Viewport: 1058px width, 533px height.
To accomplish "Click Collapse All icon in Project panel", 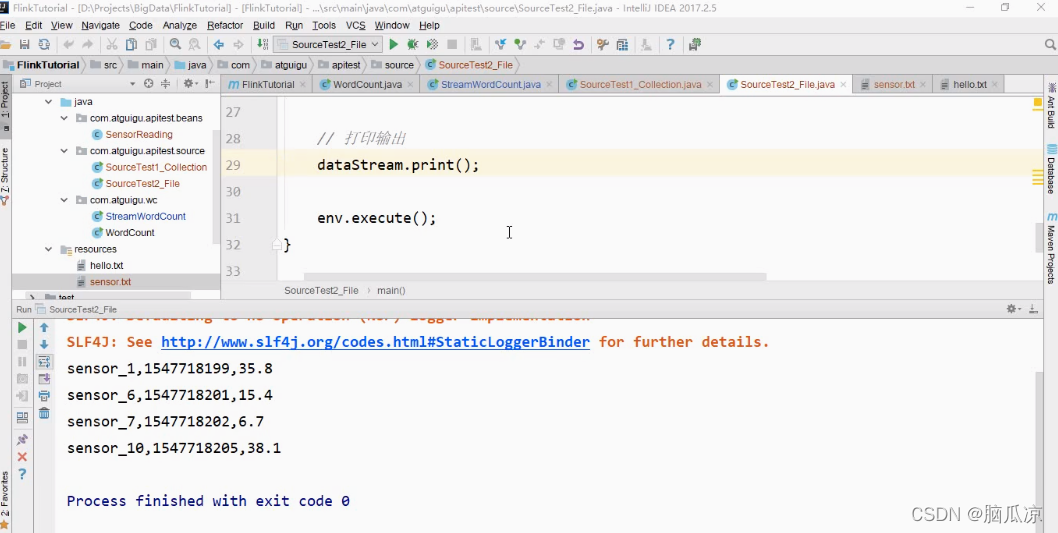I will (165, 84).
